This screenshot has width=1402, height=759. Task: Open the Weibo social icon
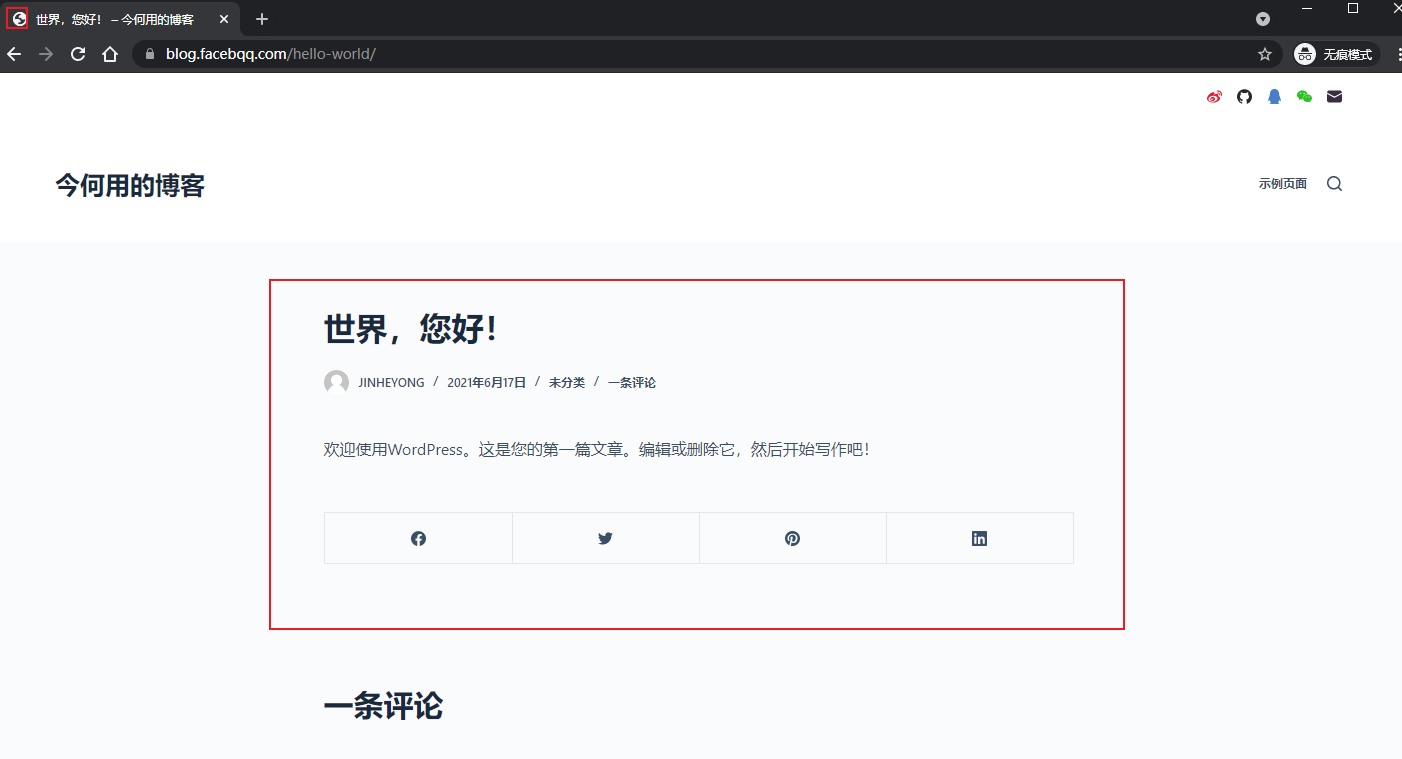click(1214, 97)
